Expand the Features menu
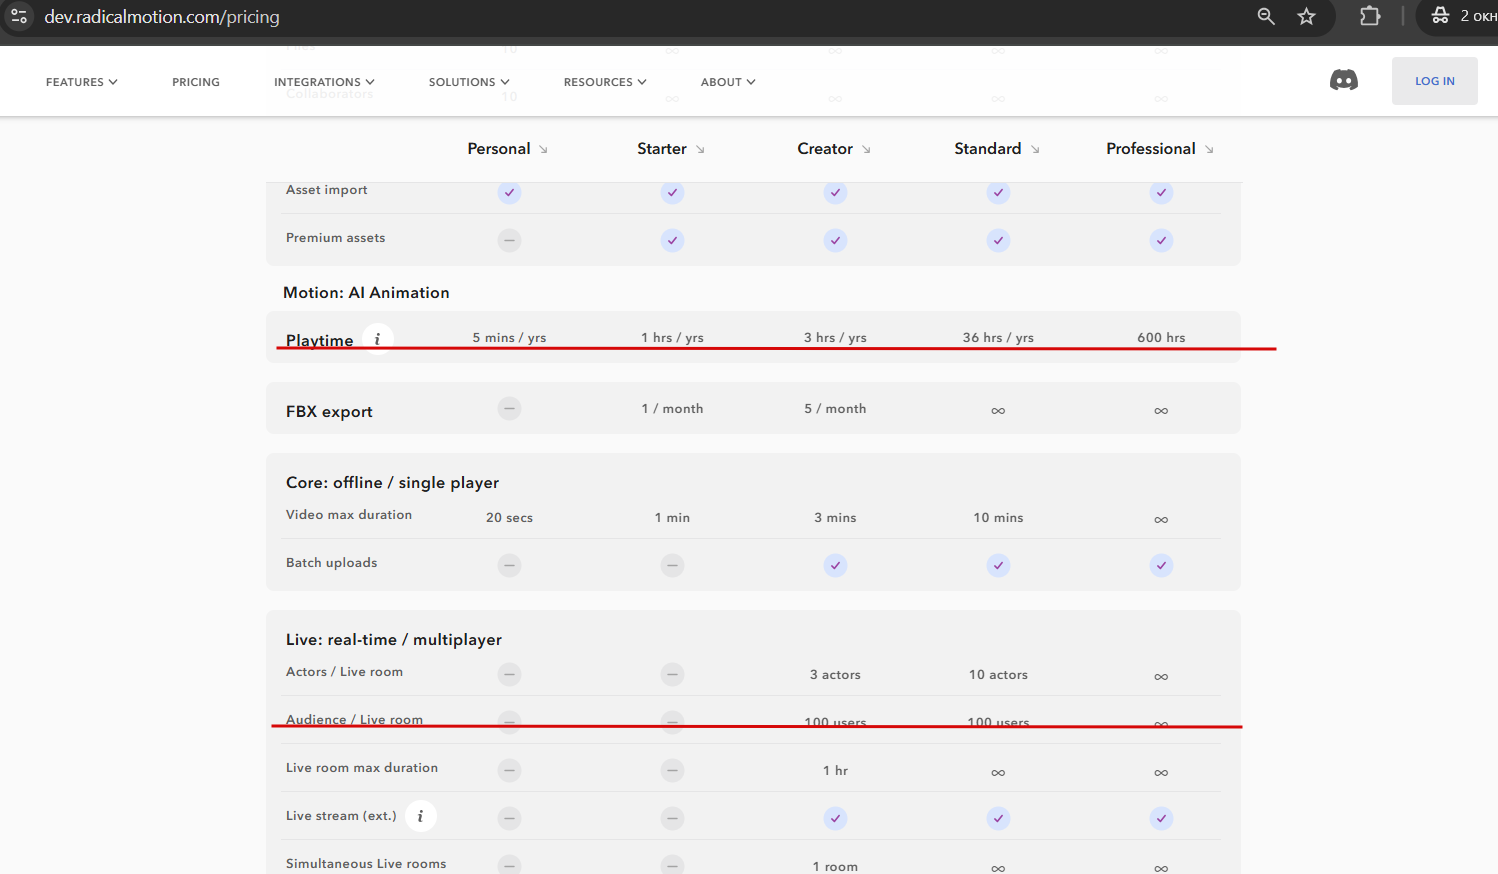This screenshot has height=874, width=1498. tap(82, 82)
